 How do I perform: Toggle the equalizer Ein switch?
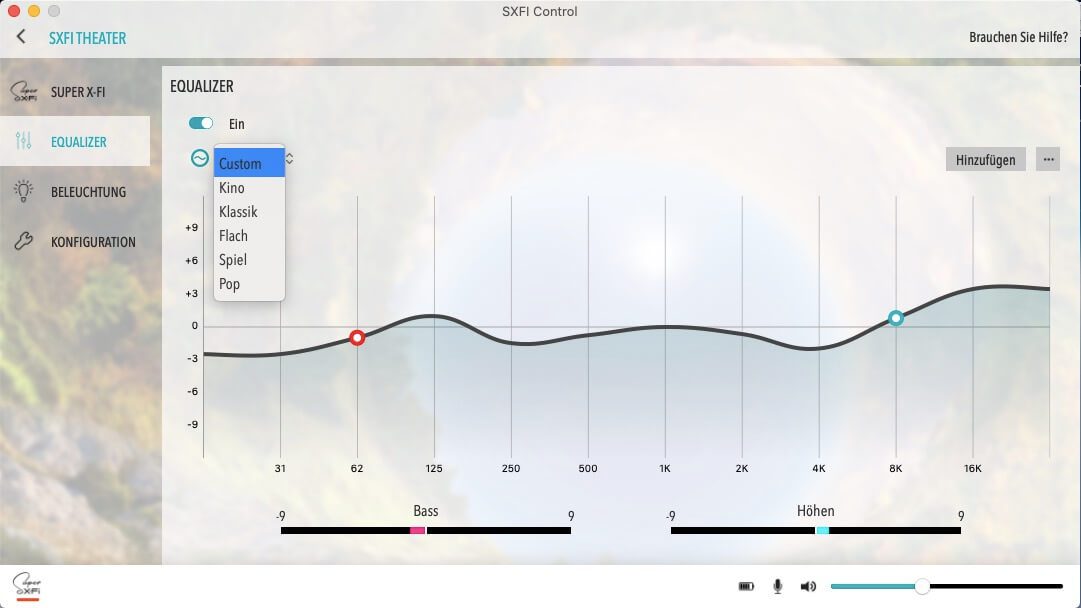[201, 123]
